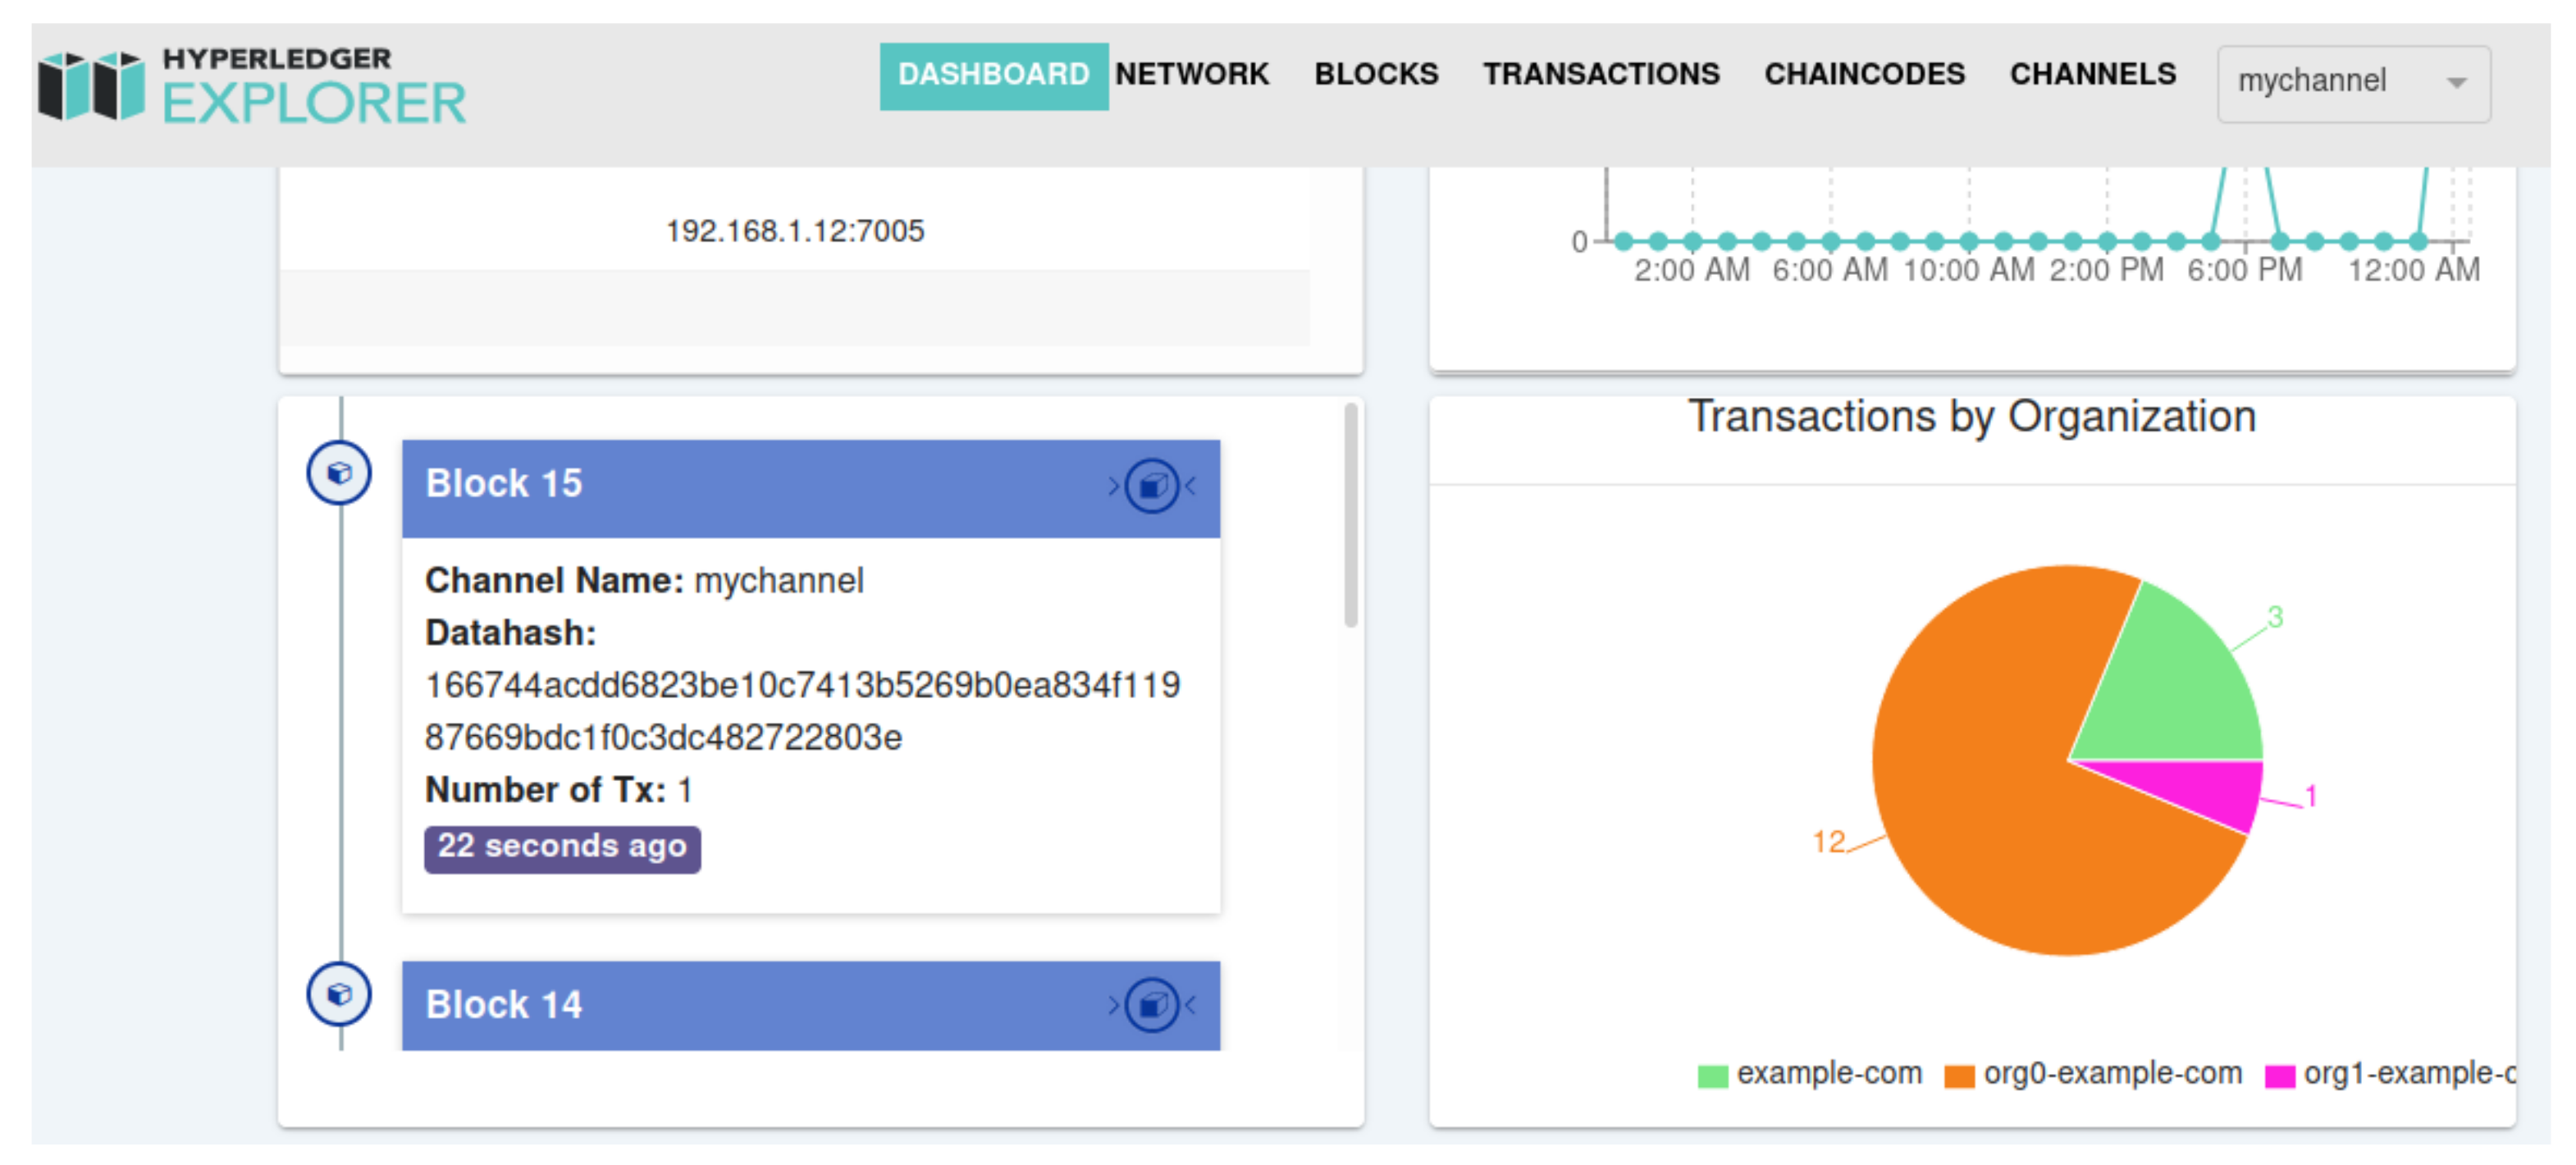Viewport: 2576px width, 1165px height.
Task: Toggle org0-example-com orange legend swatch
Action: [1958, 1076]
